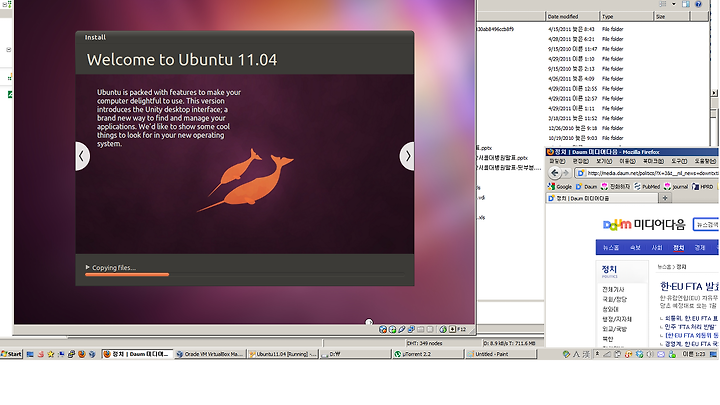
Task: Switch to µTorrent 2.2 taskbar button
Action: tap(428, 354)
